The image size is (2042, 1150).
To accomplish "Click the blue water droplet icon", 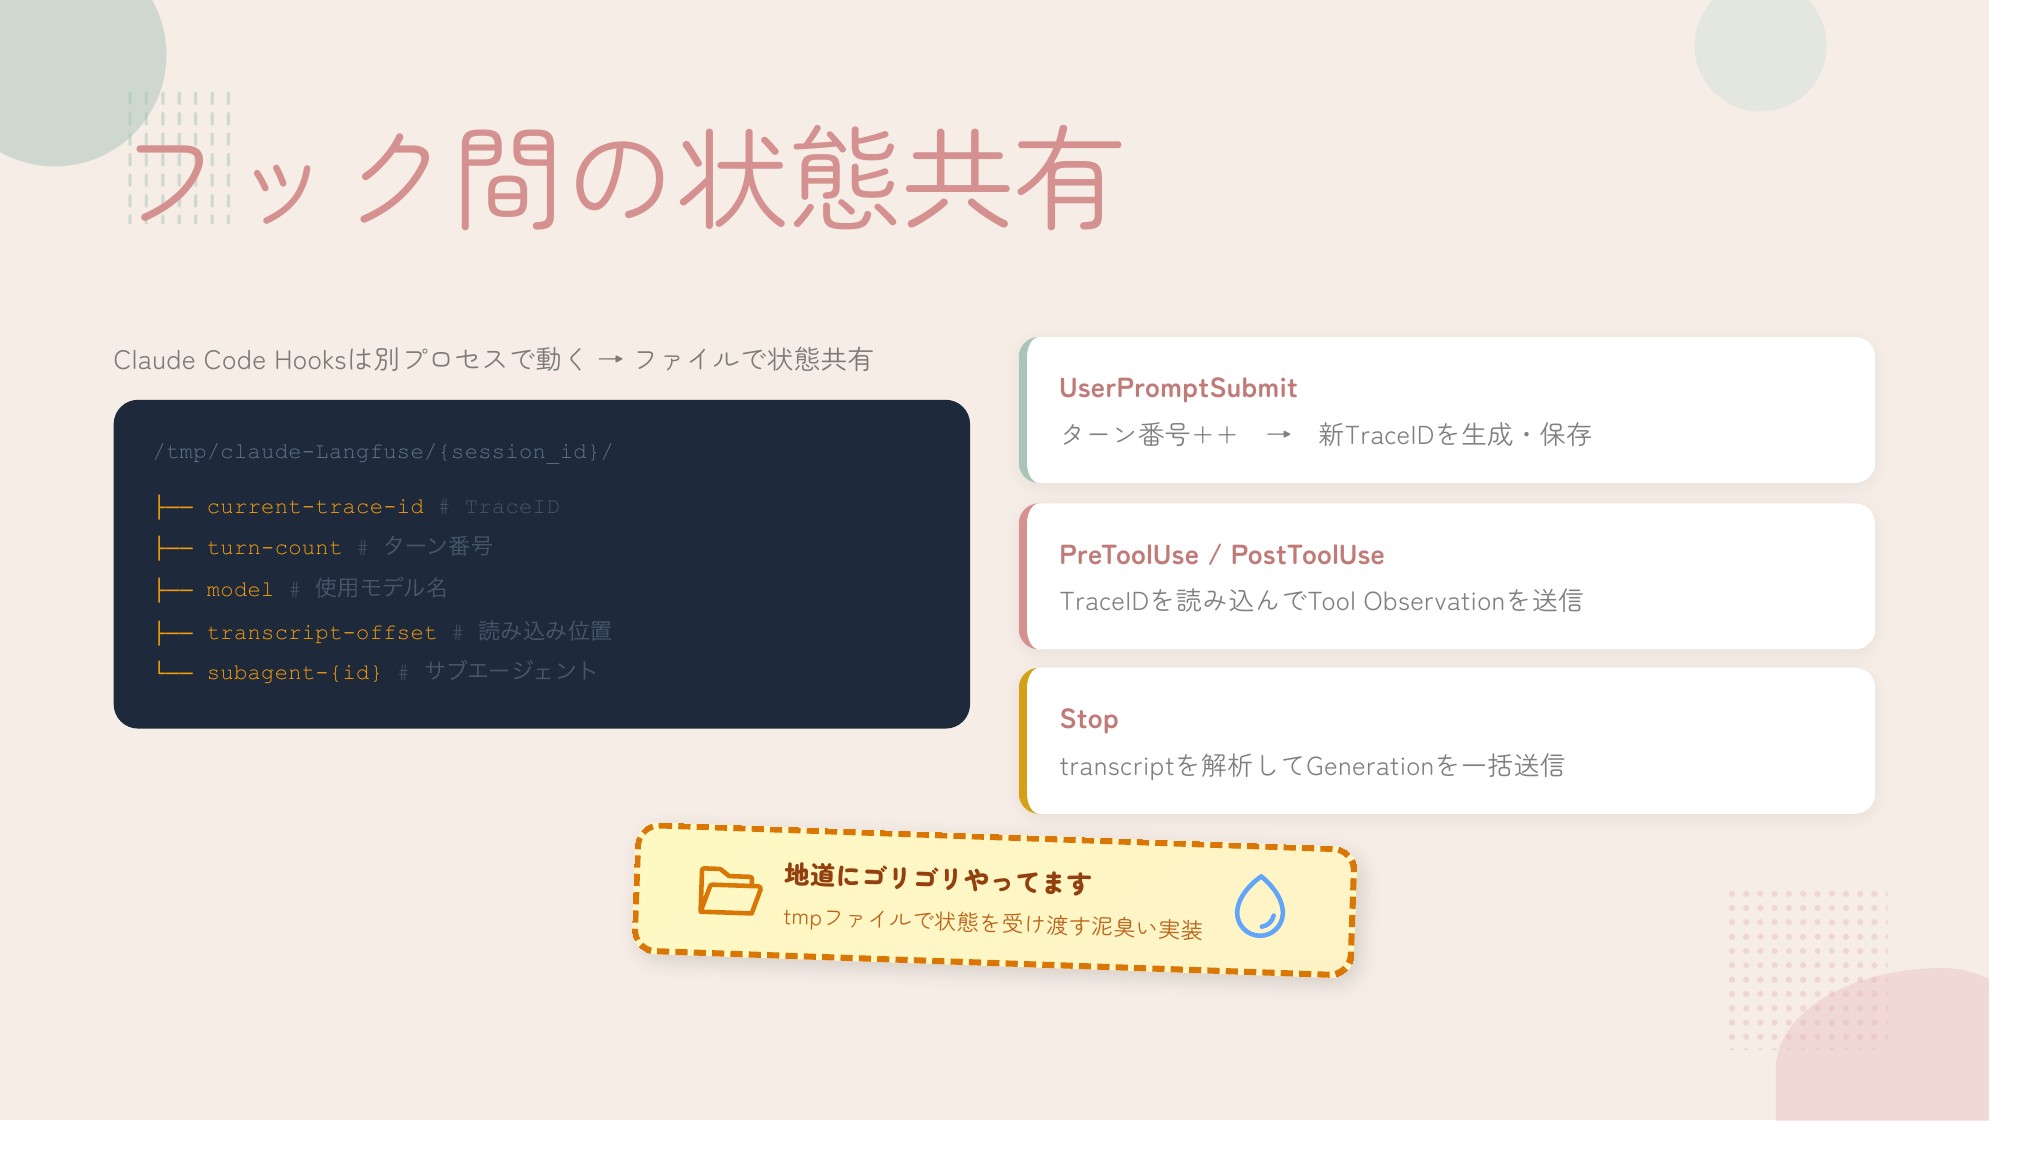I will tap(1259, 906).
